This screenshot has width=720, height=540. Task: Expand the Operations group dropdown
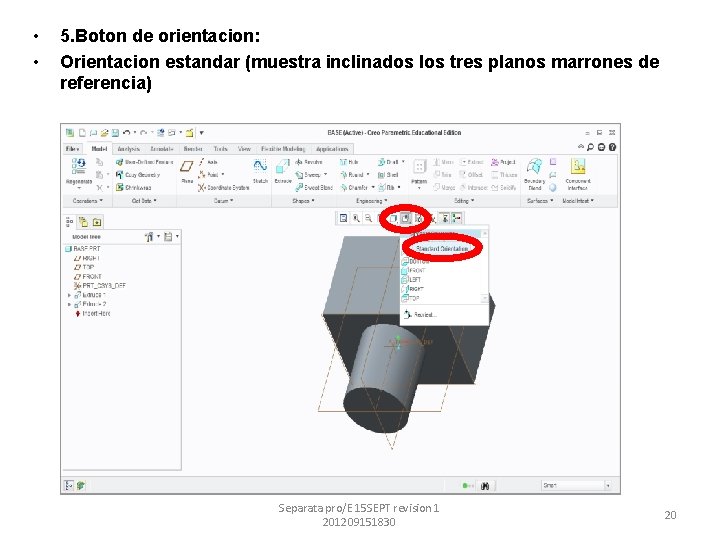pyautogui.click(x=87, y=201)
